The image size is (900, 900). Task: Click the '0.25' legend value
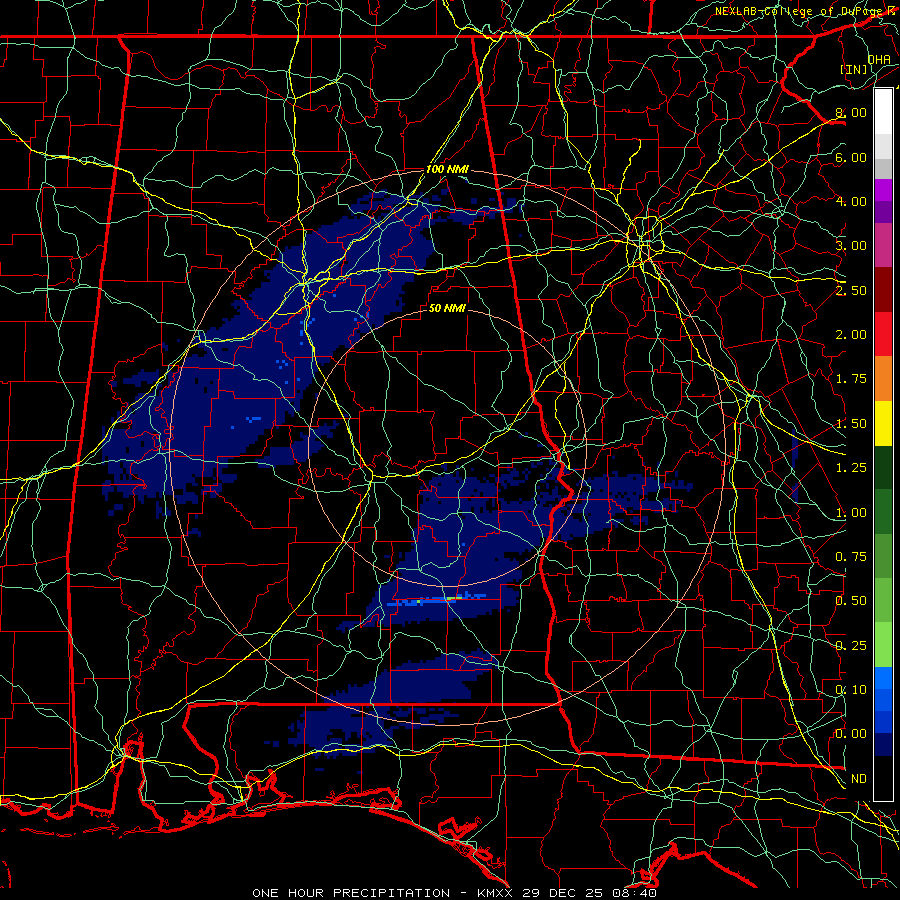[x=851, y=646]
